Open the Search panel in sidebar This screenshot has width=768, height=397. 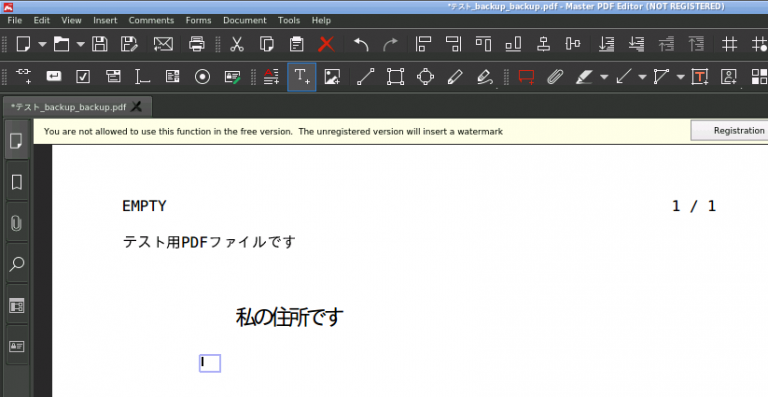(x=17, y=264)
